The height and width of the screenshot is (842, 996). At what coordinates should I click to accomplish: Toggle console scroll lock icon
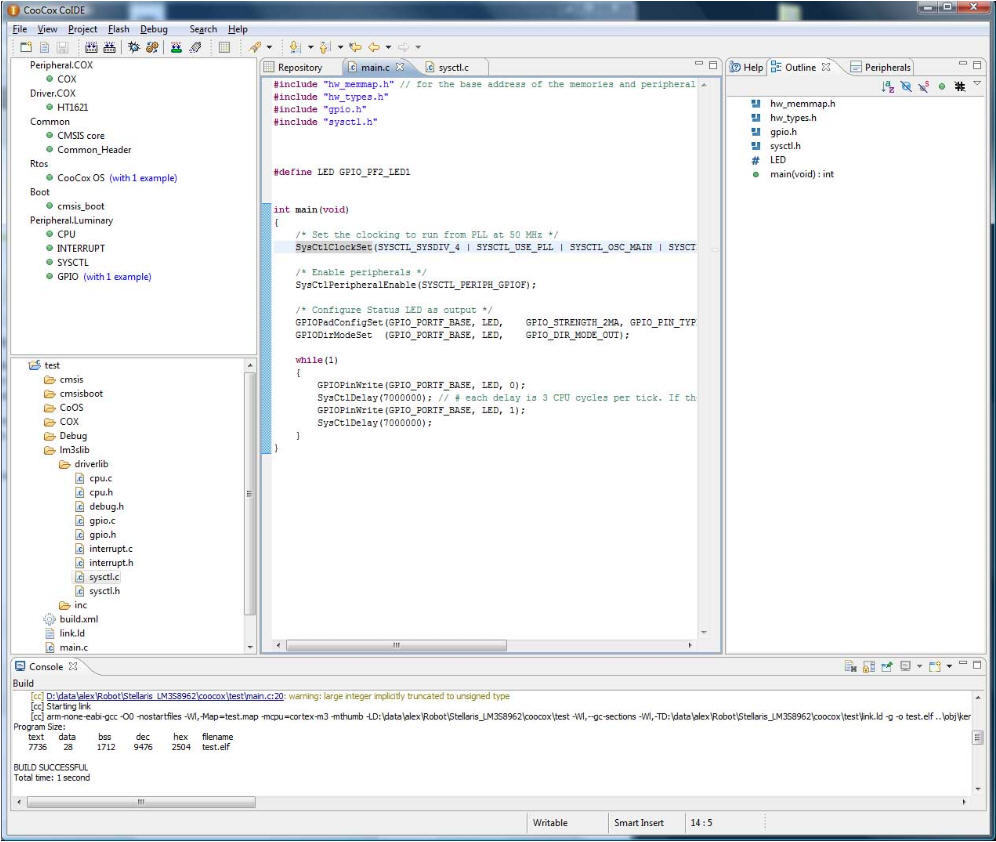point(869,666)
